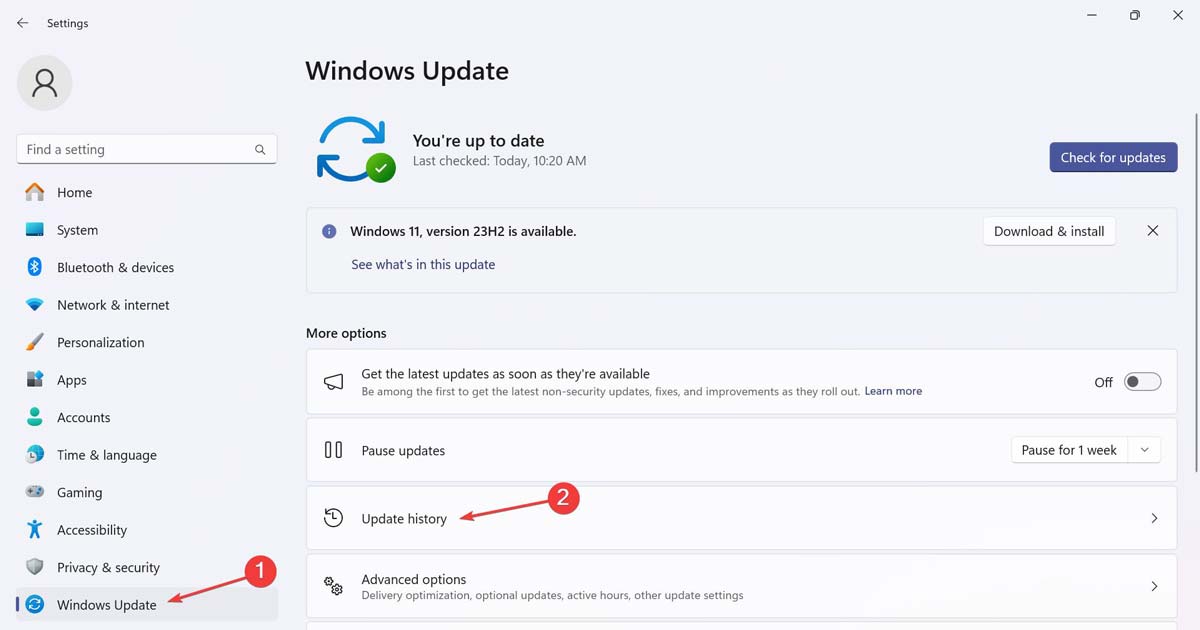
Task: Expand Update history details
Action: tap(1154, 518)
